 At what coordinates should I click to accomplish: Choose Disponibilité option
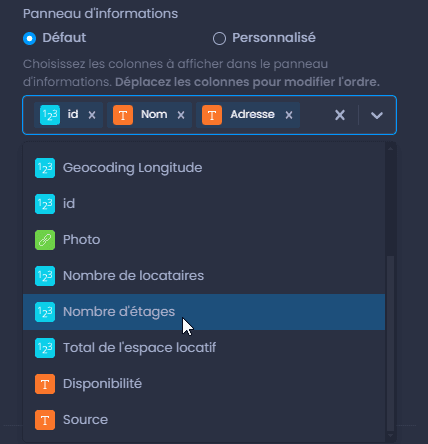pos(204,384)
